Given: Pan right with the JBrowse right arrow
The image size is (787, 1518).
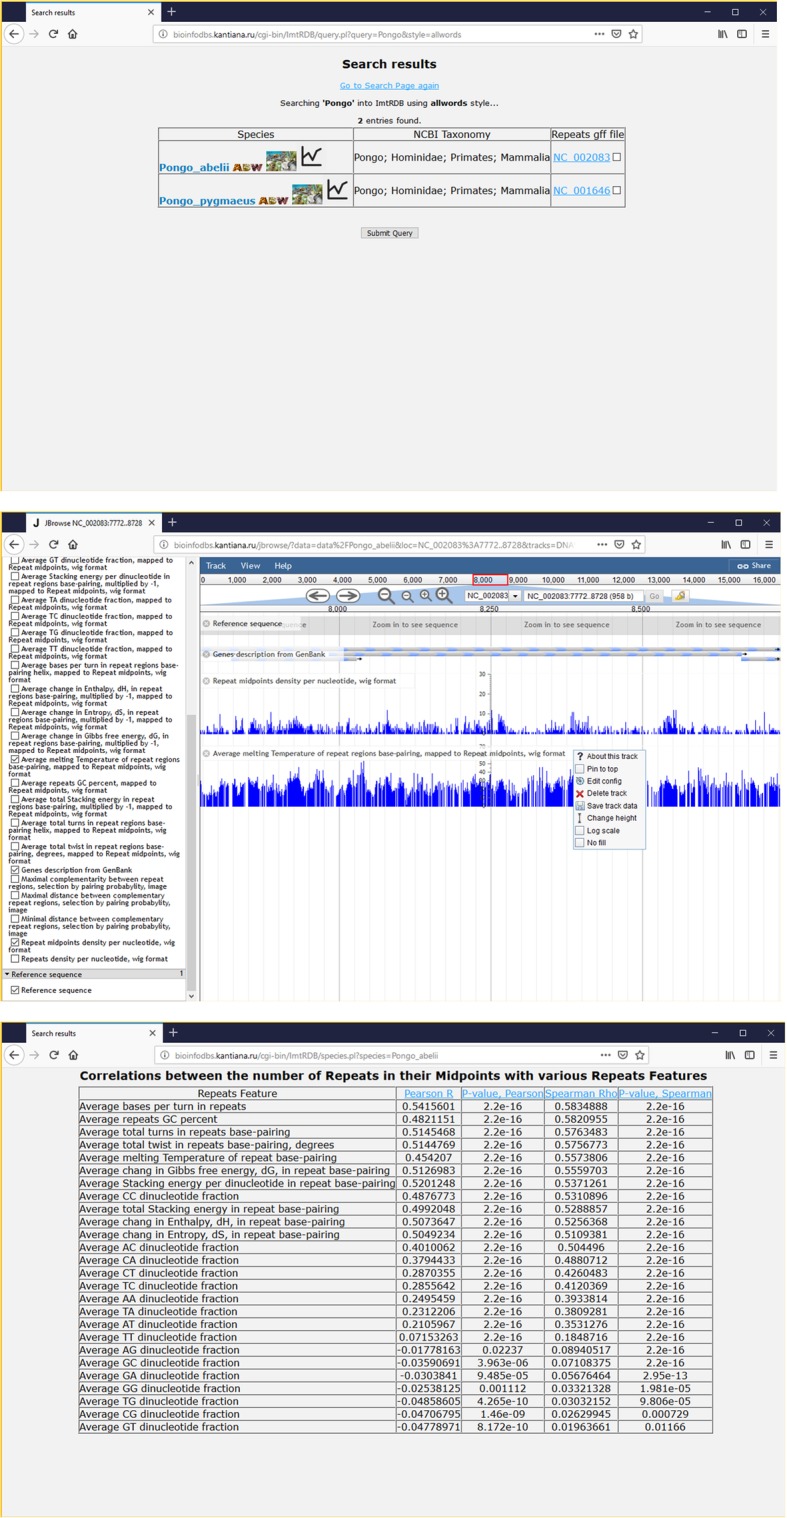Looking at the screenshot, I should 348,596.
